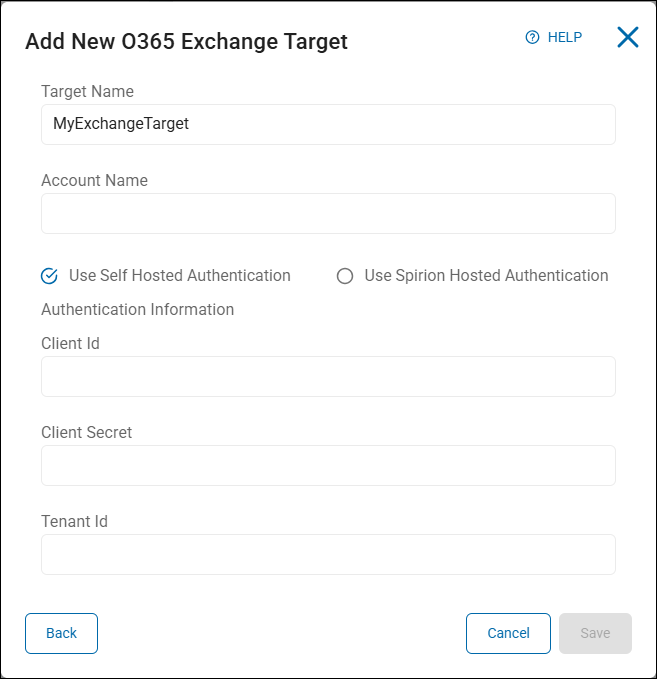657x679 pixels.
Task: Close the Add New O365 Exchange Target dialog
Action: 627,37
